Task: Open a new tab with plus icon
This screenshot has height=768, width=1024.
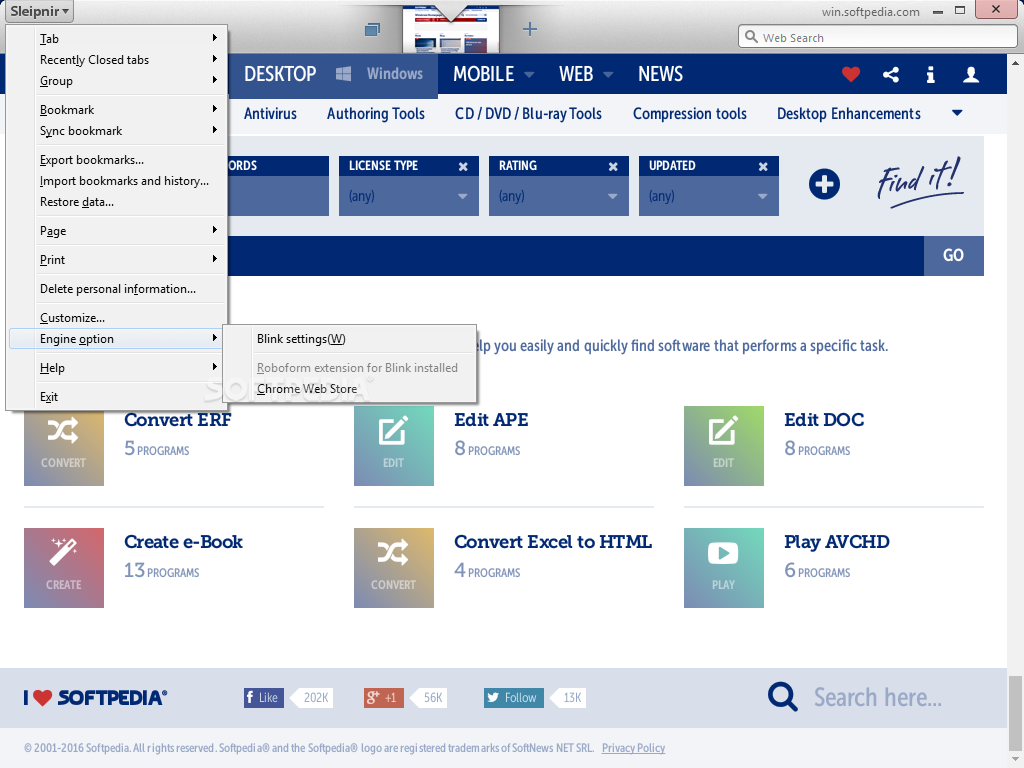Action: click(x=530, y=29)
